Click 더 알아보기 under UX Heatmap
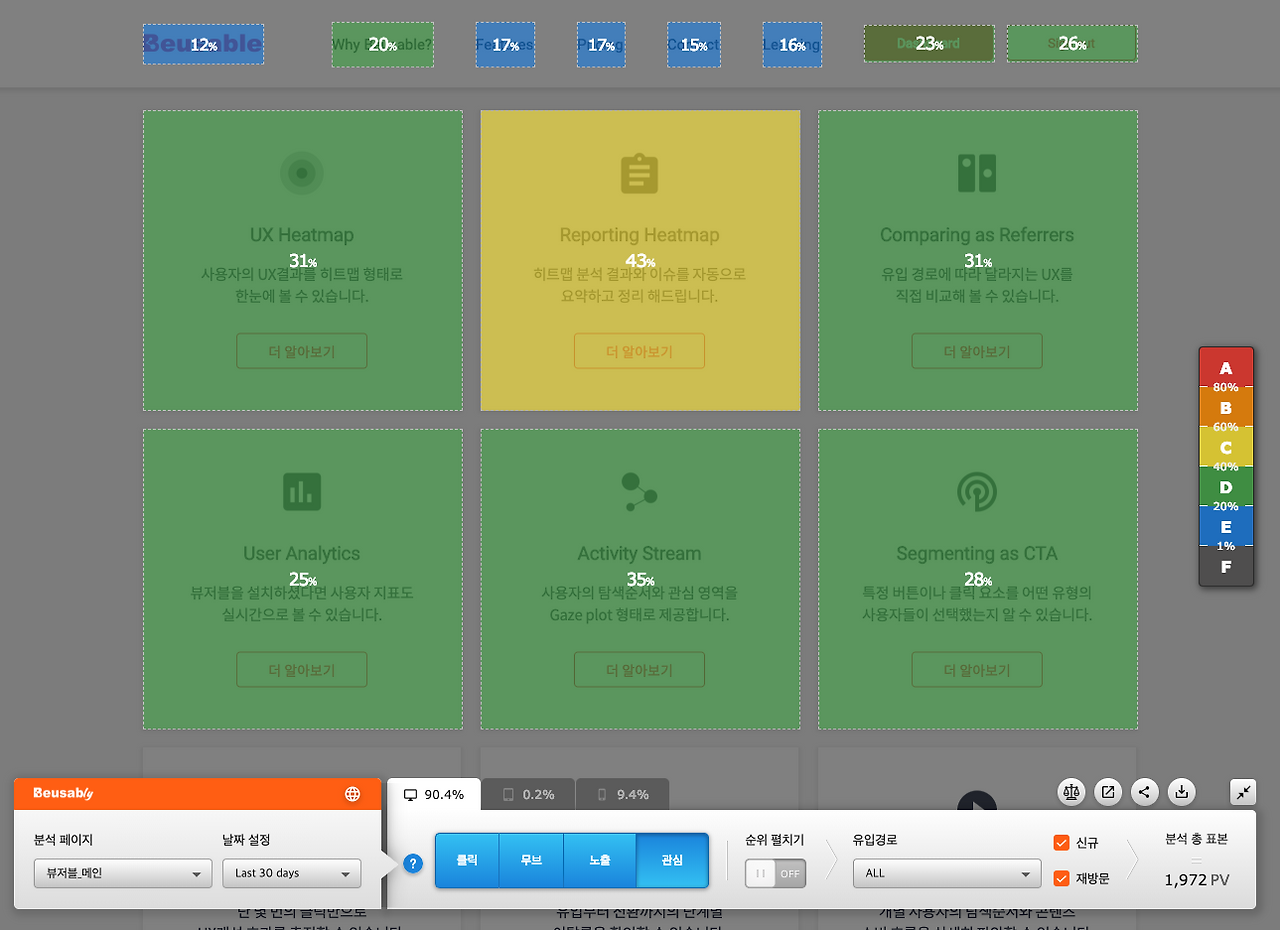The image size is (1280, 930). 302,351
